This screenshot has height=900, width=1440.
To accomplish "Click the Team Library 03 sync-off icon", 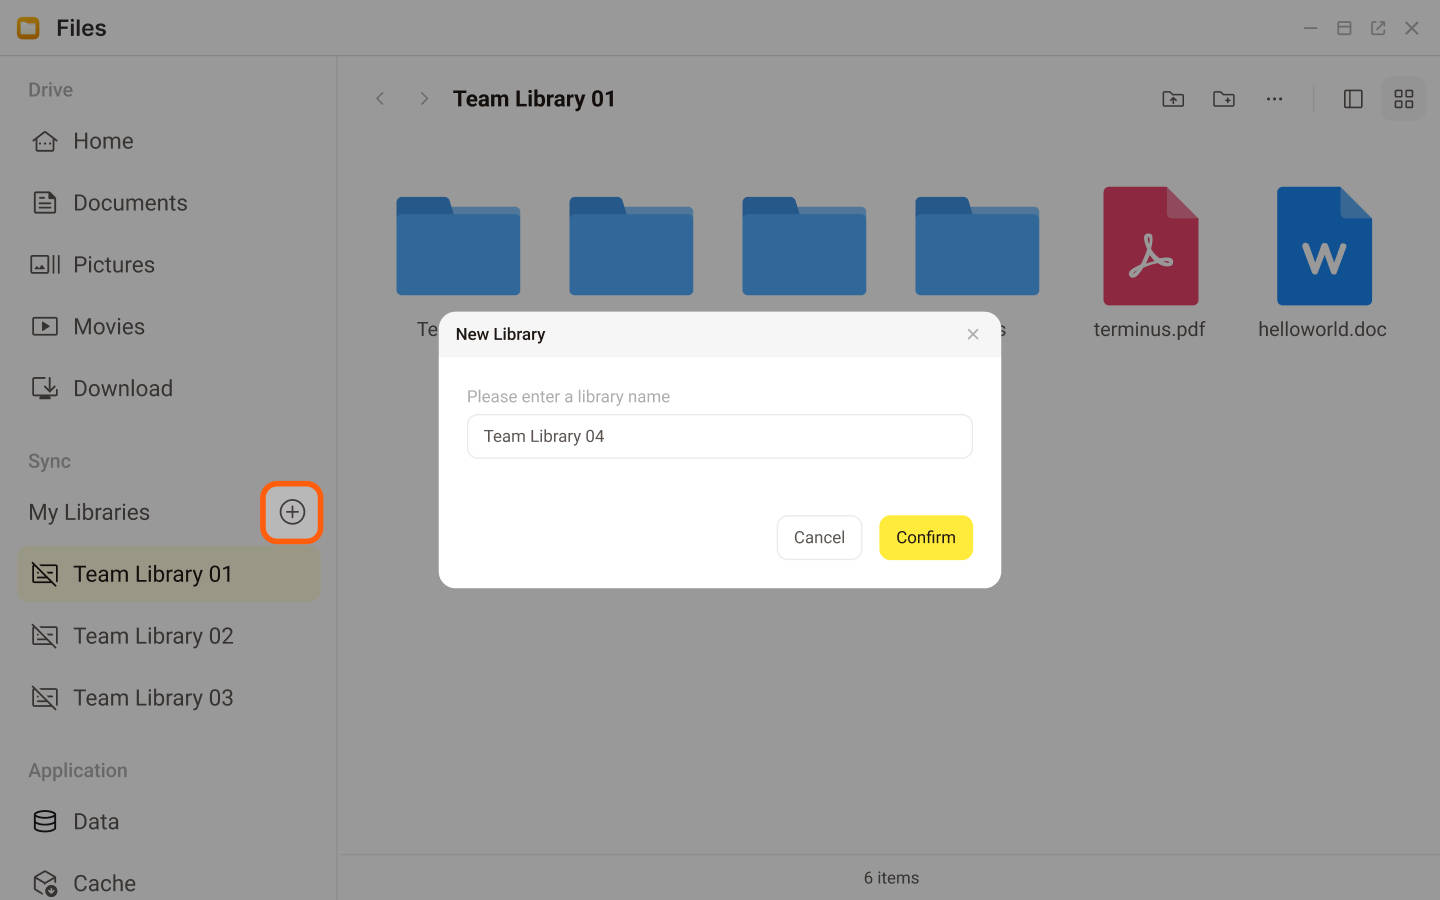I will [45, 698].
